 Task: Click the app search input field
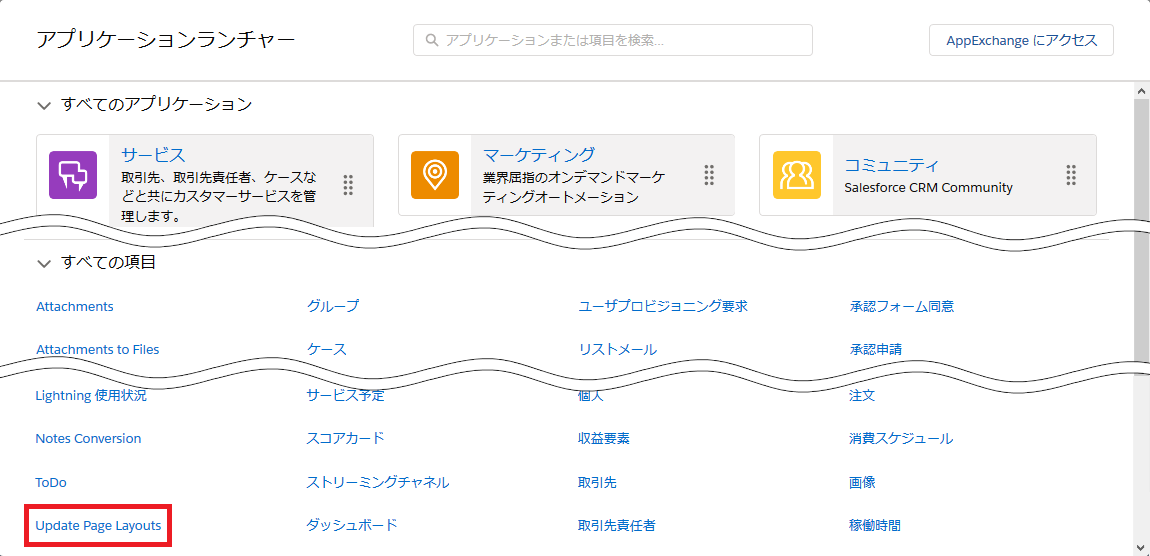click(x=612, y=40)
